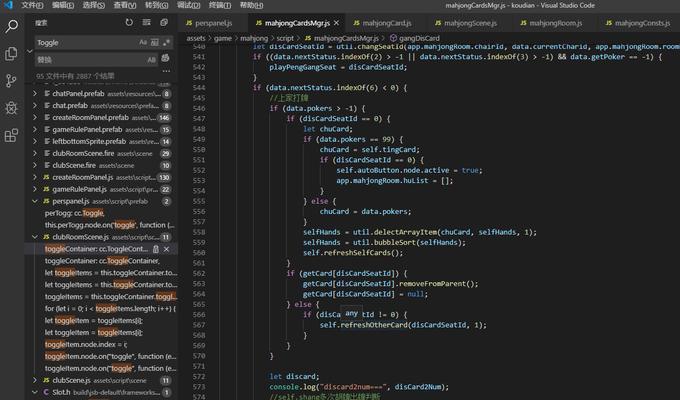Open the Run and Debug view

tap(12, 107)
